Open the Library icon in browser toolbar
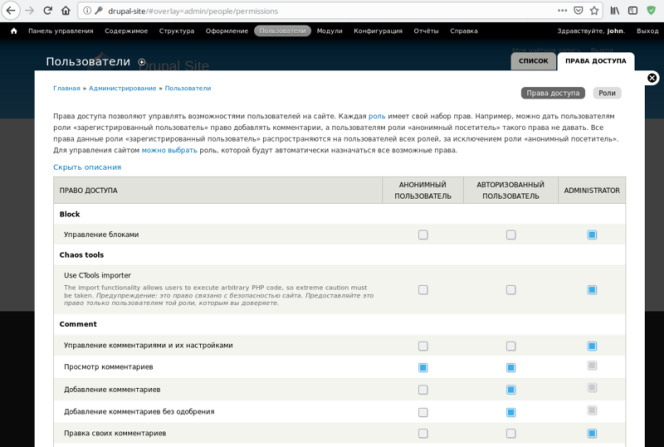664x447 pixels. click(x=614, y=11)
